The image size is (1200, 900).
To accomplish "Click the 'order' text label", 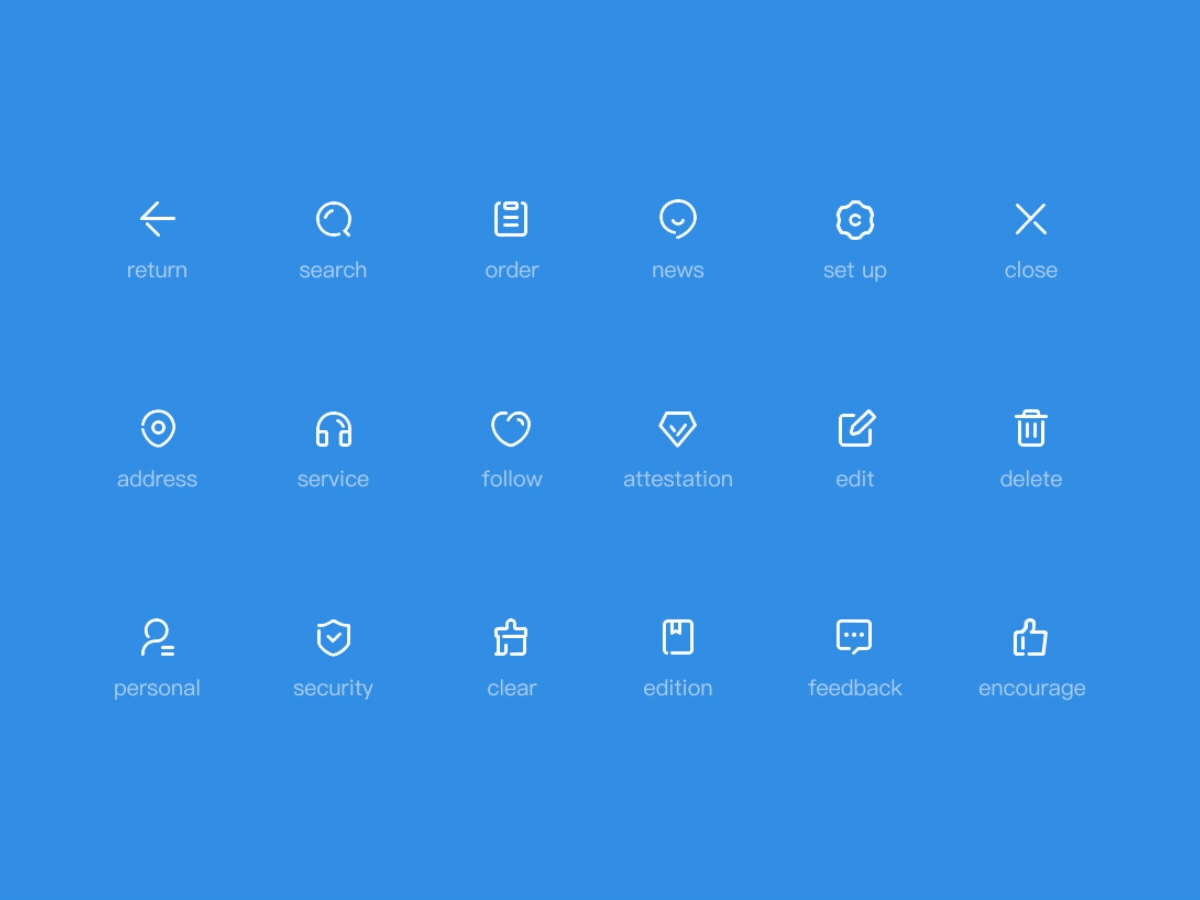I will [512, 270].
